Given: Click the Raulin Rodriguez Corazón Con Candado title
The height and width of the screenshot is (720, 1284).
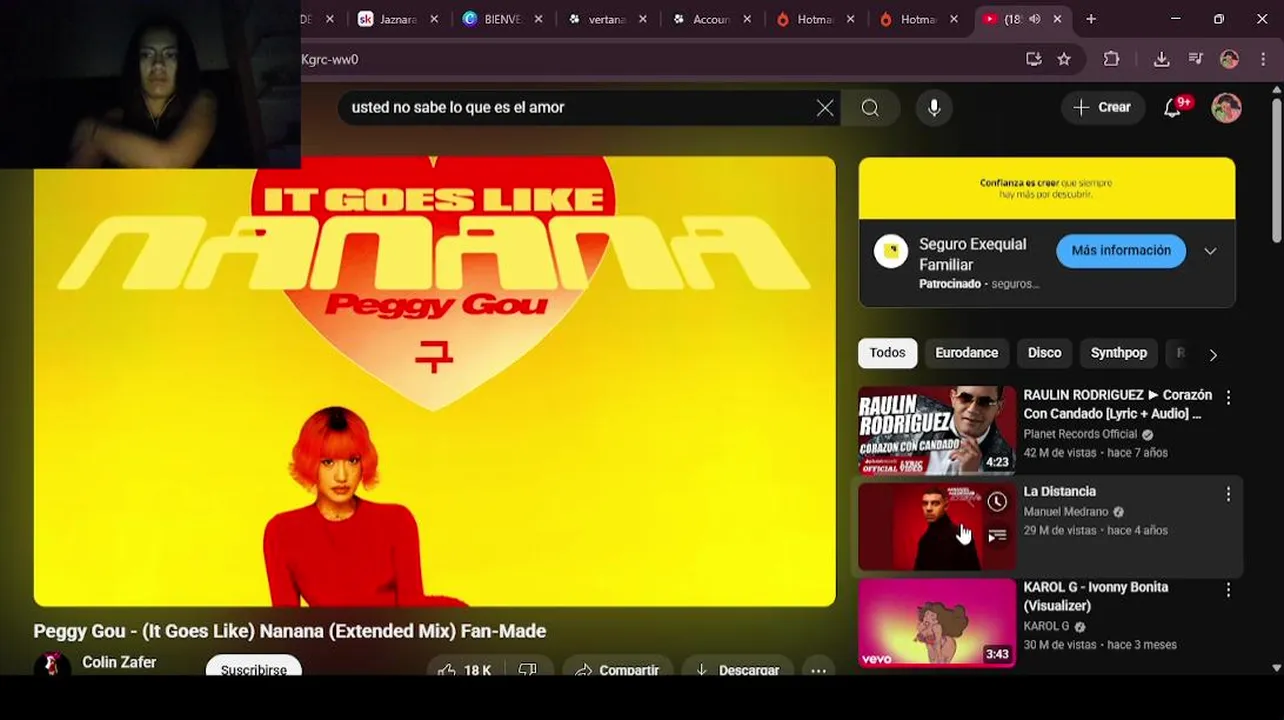Looking at the screenshot, I should click(1118, 404).
